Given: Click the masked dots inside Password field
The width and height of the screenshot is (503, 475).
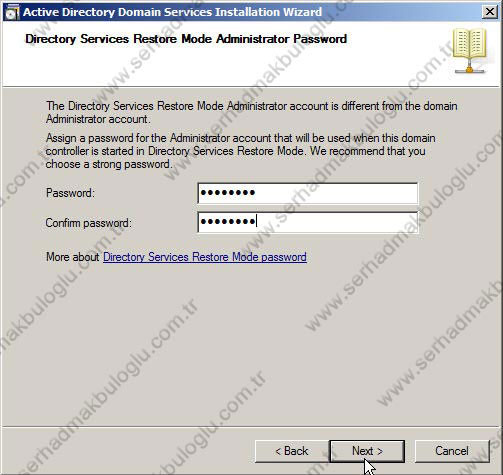Looking at the screenshot, I should (228, 193).
